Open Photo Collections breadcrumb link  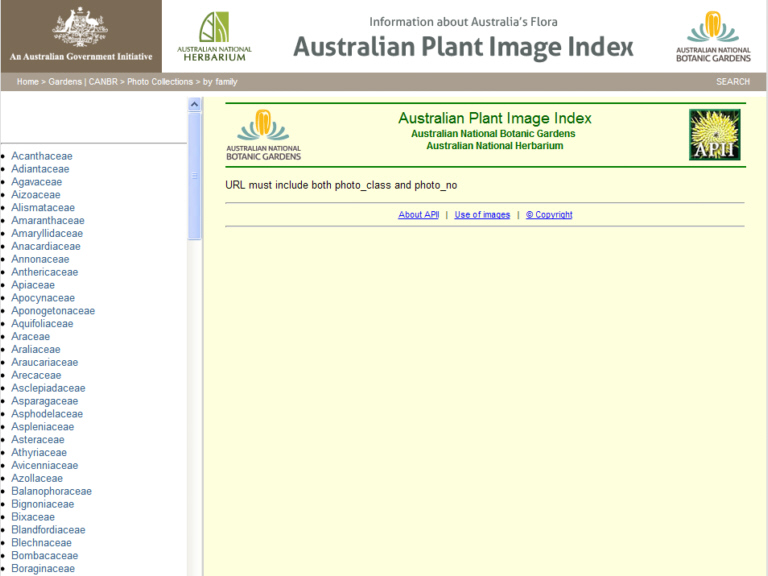160,82
